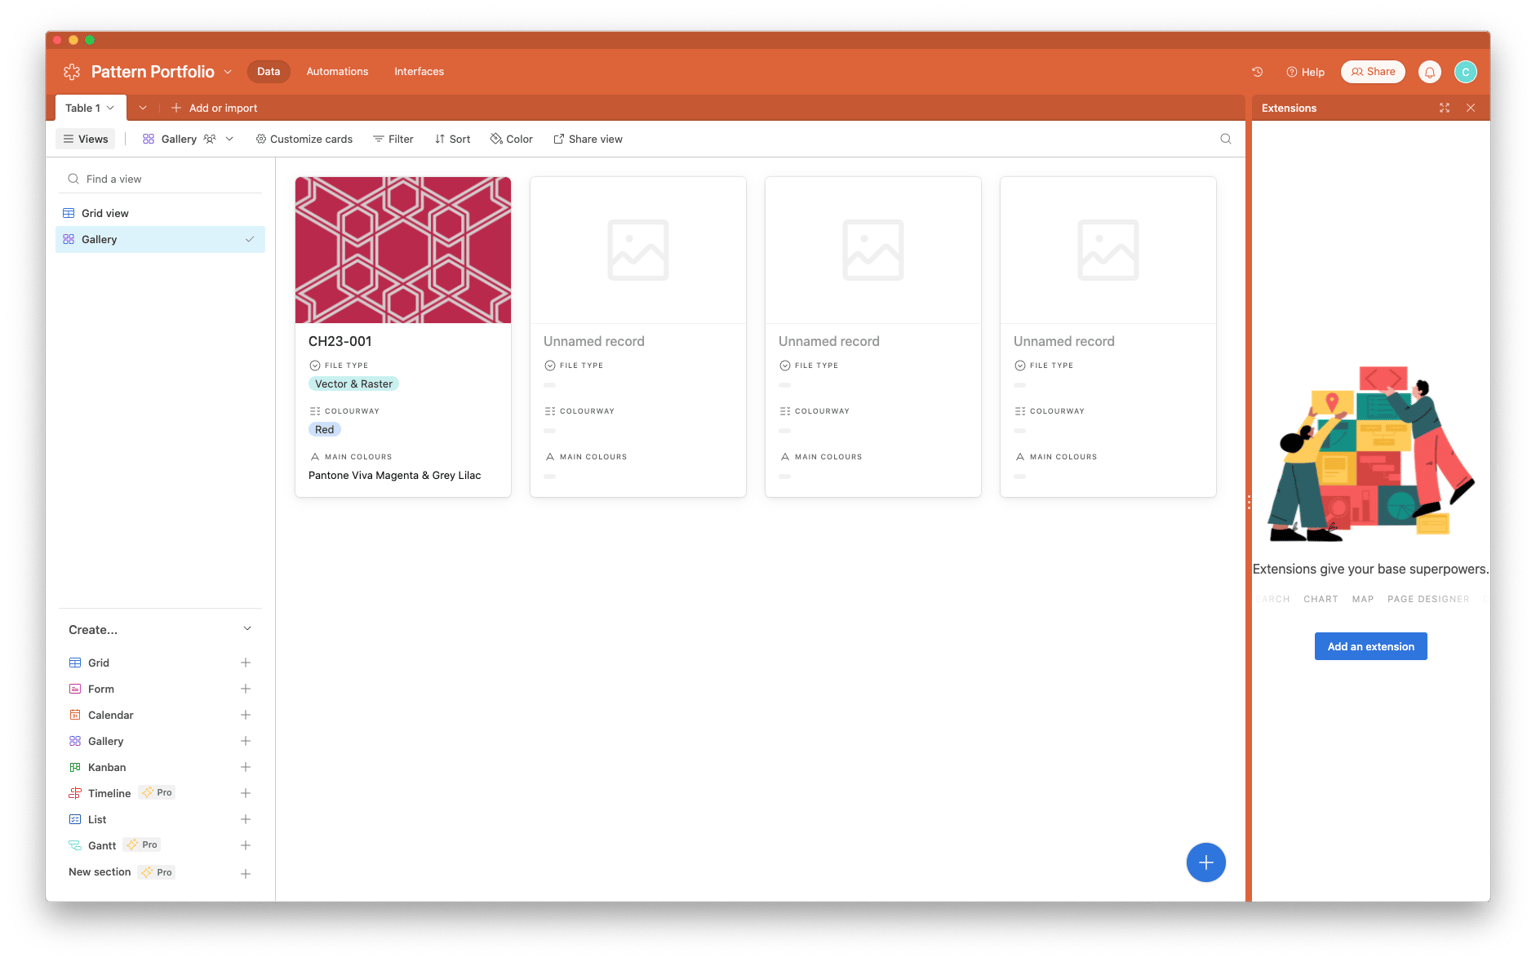Select the Gallery view checkmark row
This screenshot has height=962, width=1536.
160,239
